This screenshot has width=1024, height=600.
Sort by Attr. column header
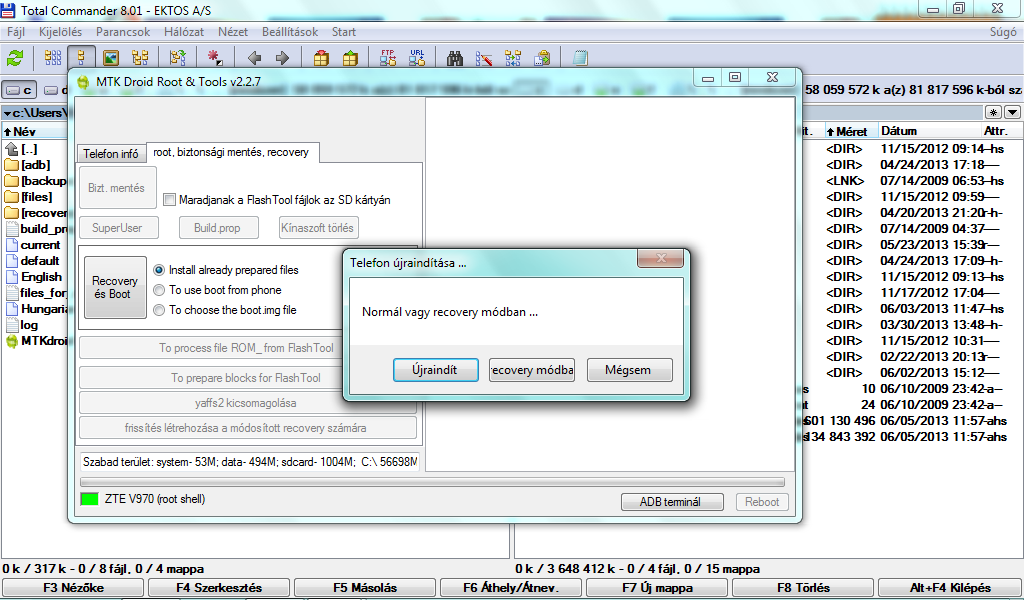(x=997, y=131)
